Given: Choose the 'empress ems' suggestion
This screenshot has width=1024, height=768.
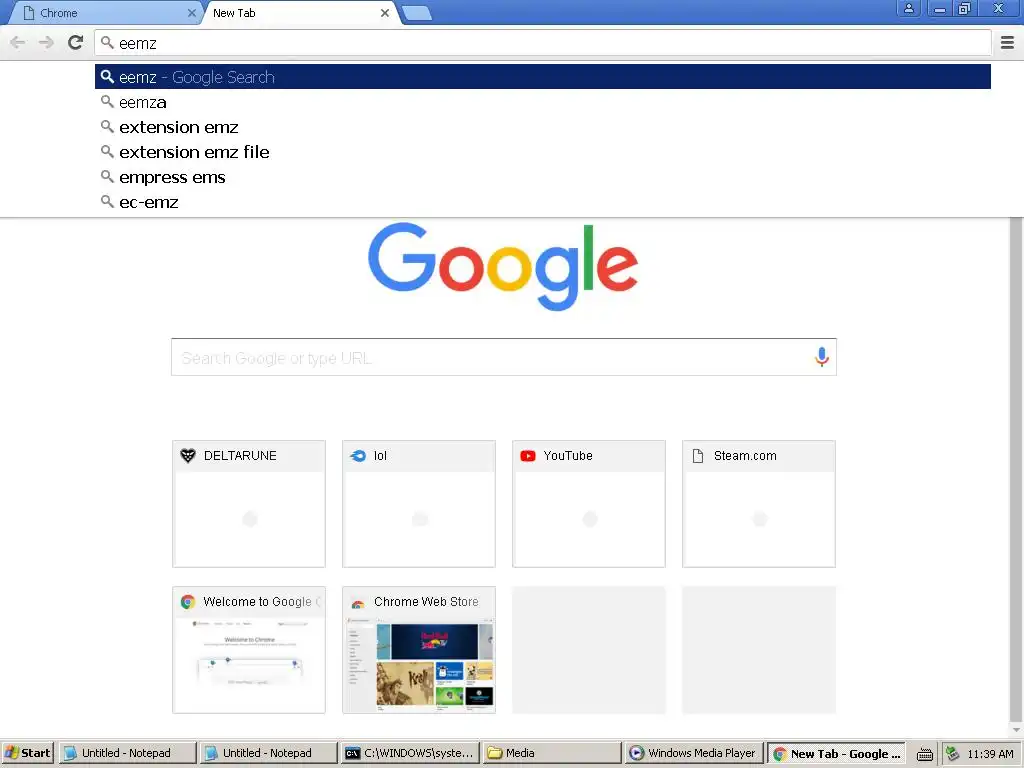Looking at the screenshot, I should point(543,178).
